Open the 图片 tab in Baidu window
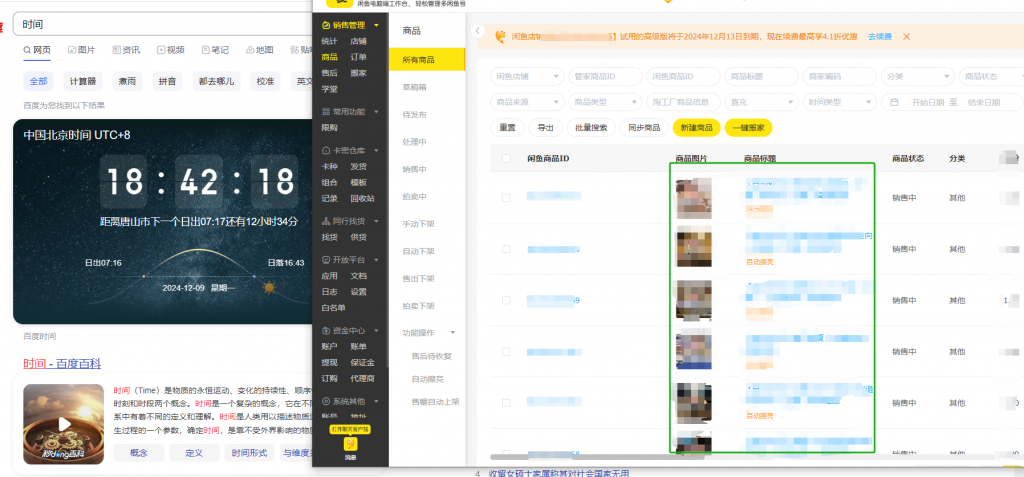The width and height of the screenshot is (1024, 477). click(82, 50)
